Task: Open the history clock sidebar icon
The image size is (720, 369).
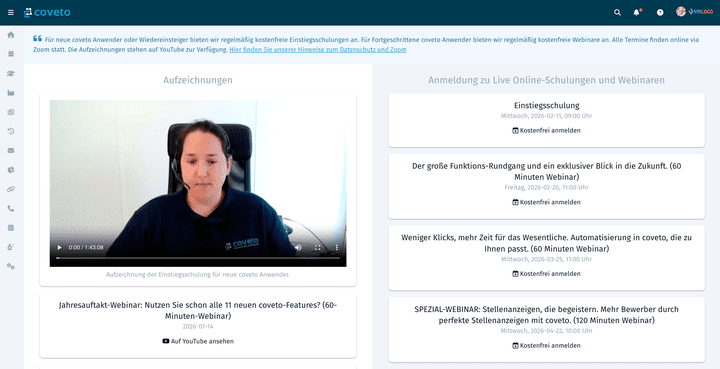Action: [11, 131]
